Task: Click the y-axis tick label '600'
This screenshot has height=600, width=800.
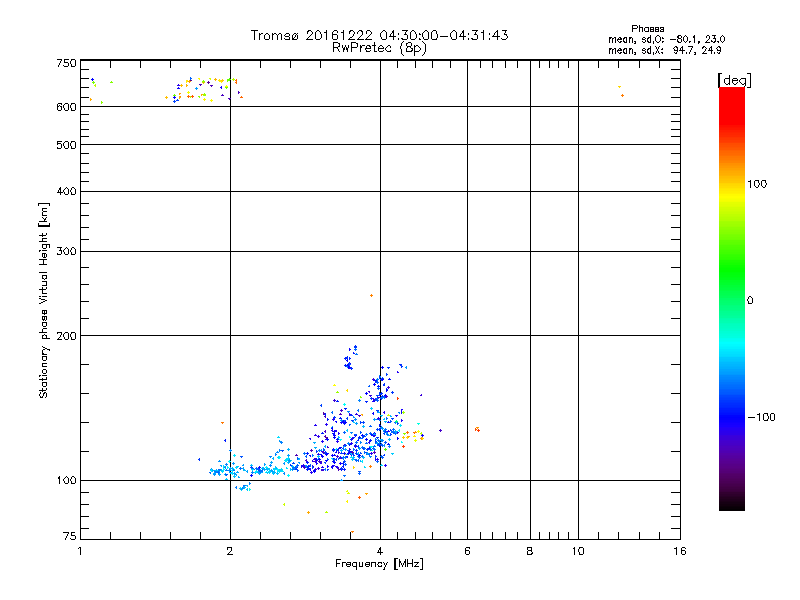Action: pyautogui.click(x=66, y=107)
